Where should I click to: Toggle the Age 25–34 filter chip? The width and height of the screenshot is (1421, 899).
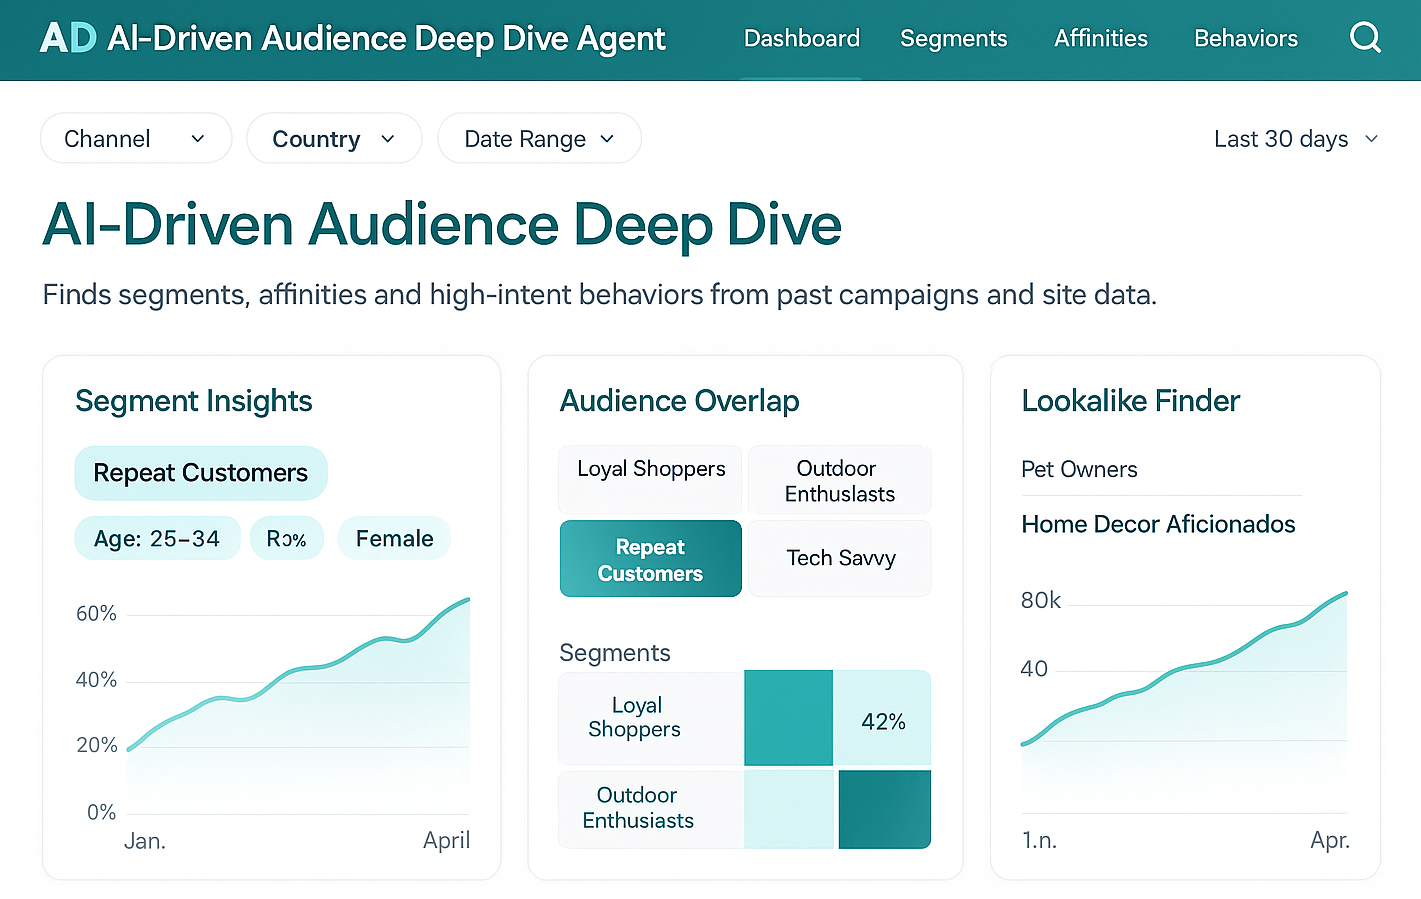point(157,538)
